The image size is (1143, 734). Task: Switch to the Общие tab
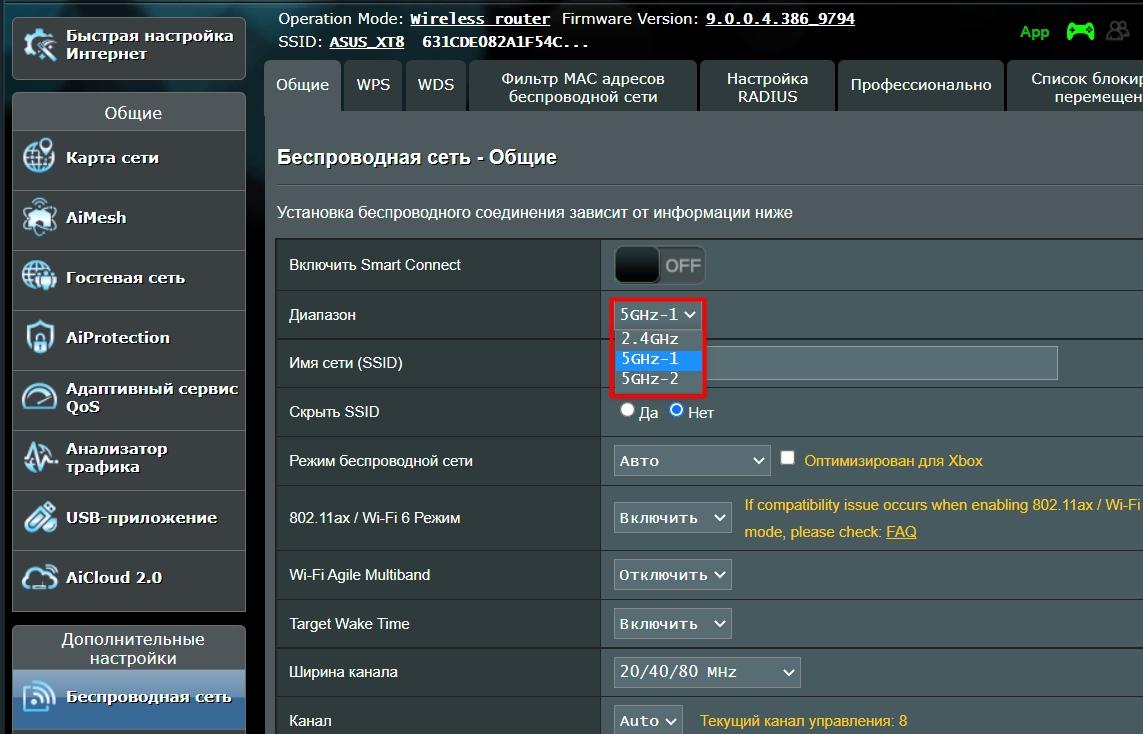pyautogui.click(x=303, y=85)
